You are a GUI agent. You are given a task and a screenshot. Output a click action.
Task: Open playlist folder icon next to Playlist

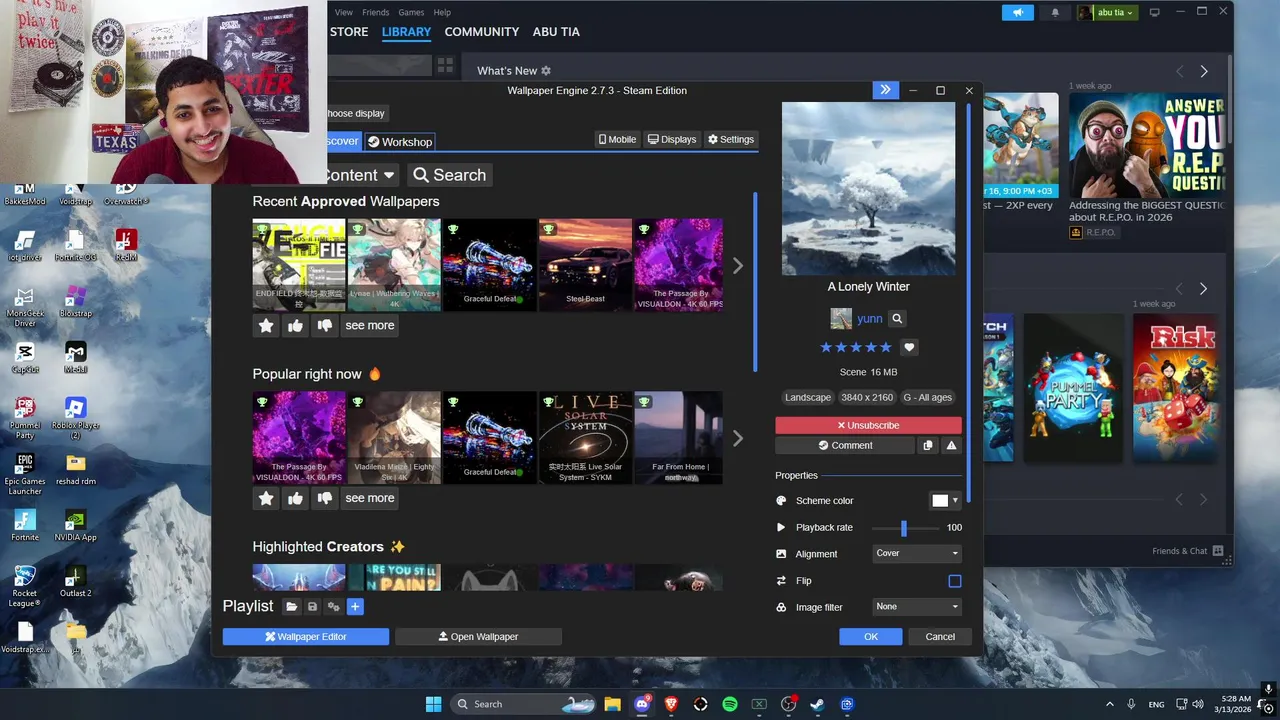click(x=291, y=606)
